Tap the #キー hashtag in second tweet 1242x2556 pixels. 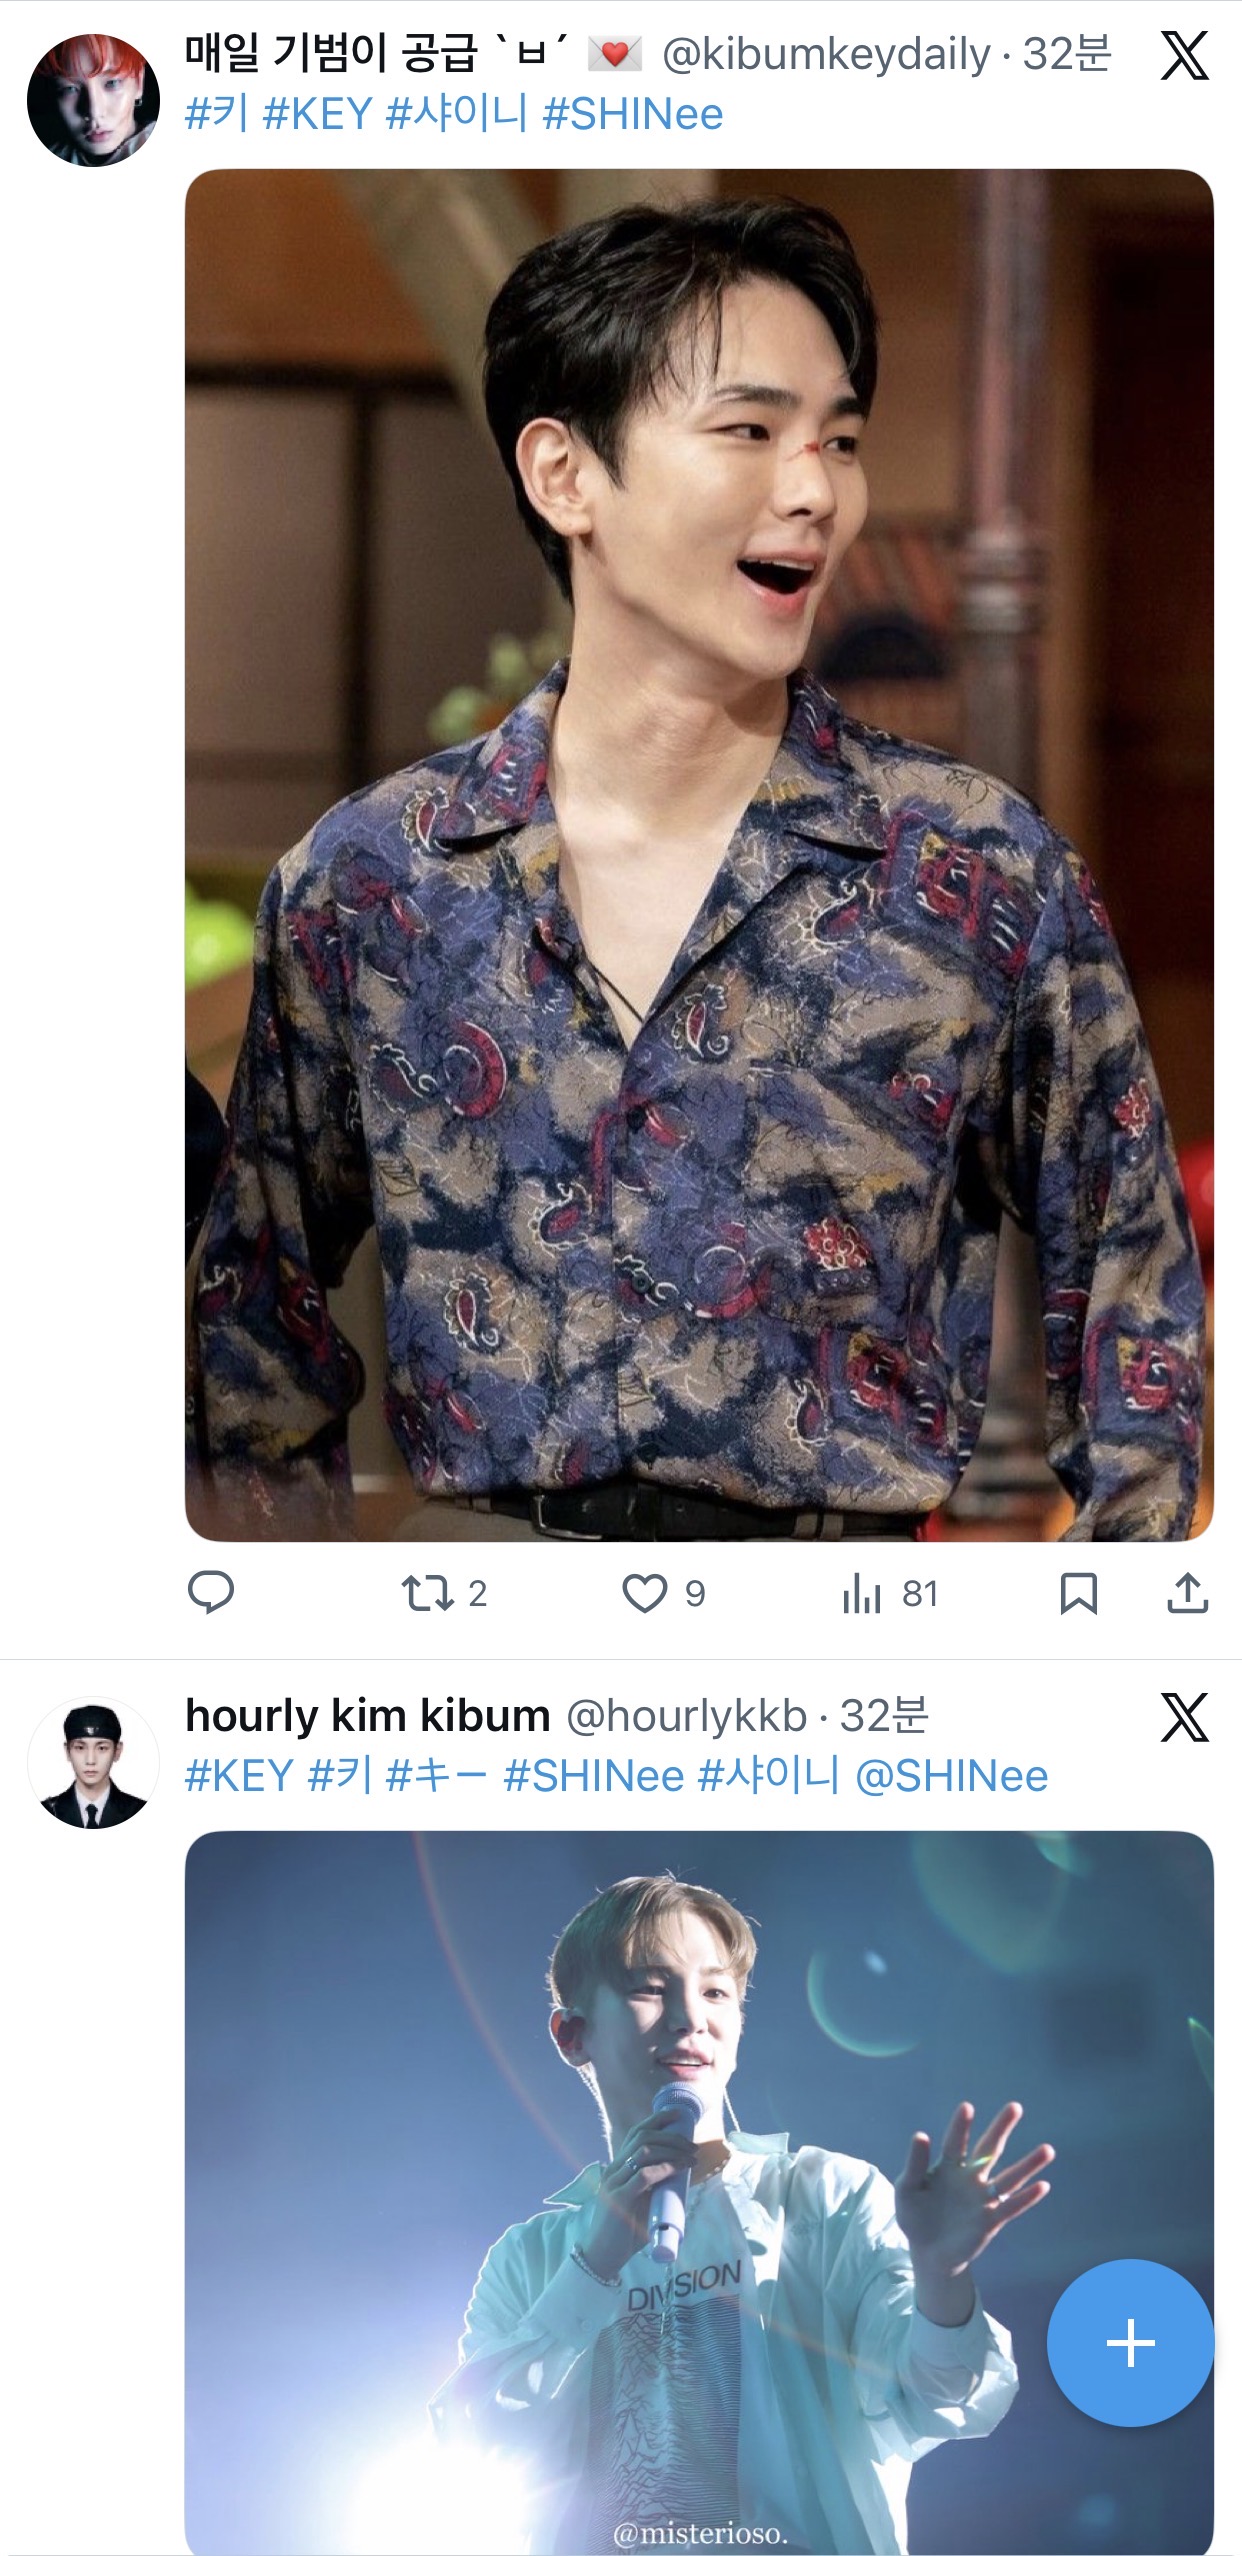436,1776
